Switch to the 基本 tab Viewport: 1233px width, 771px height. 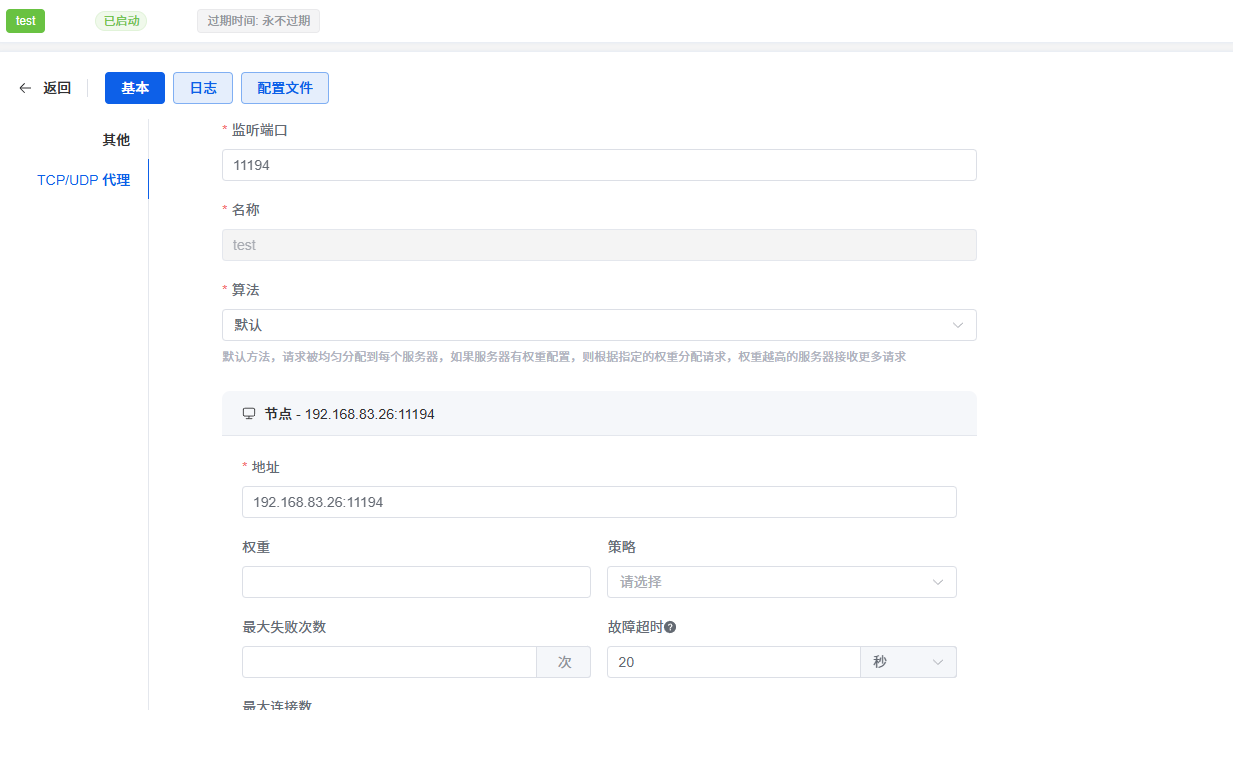tap(135, 88)
